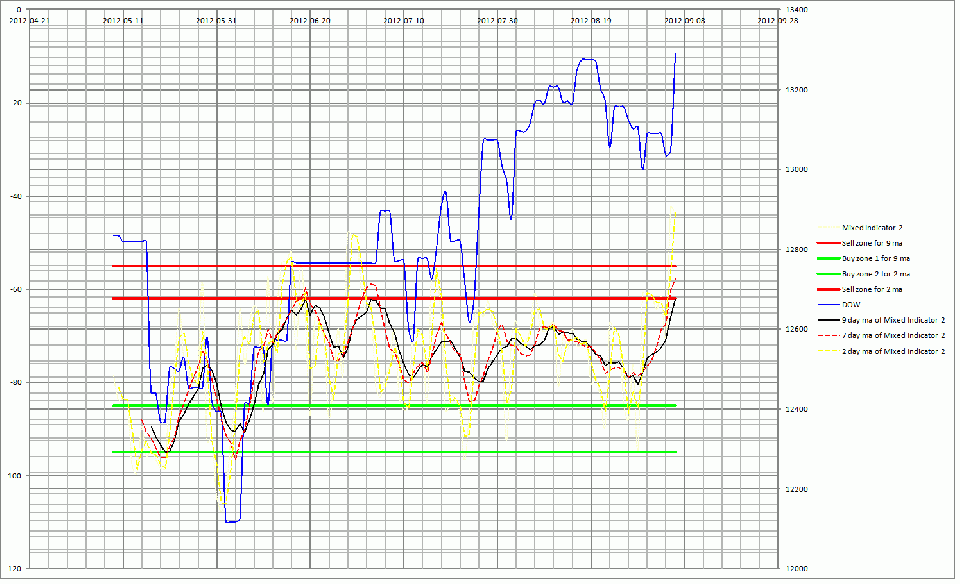Click the -120 left axis value
Viewport: 960px width, 584px height.
coord(15,569)
